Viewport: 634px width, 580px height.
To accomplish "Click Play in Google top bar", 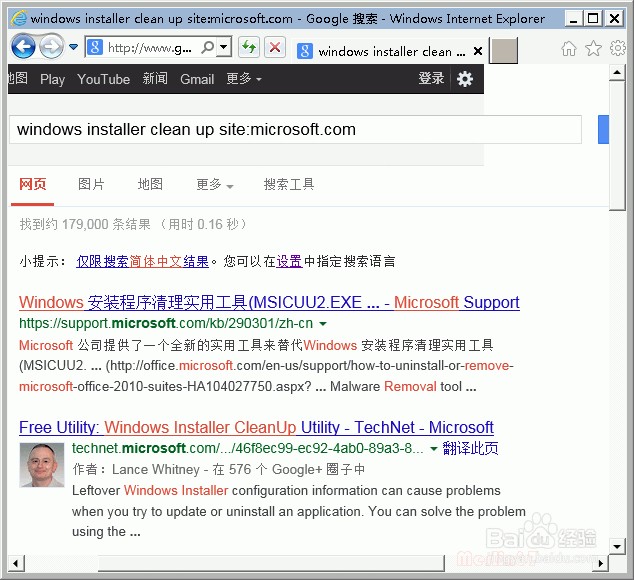I will [x=53, y=79].
